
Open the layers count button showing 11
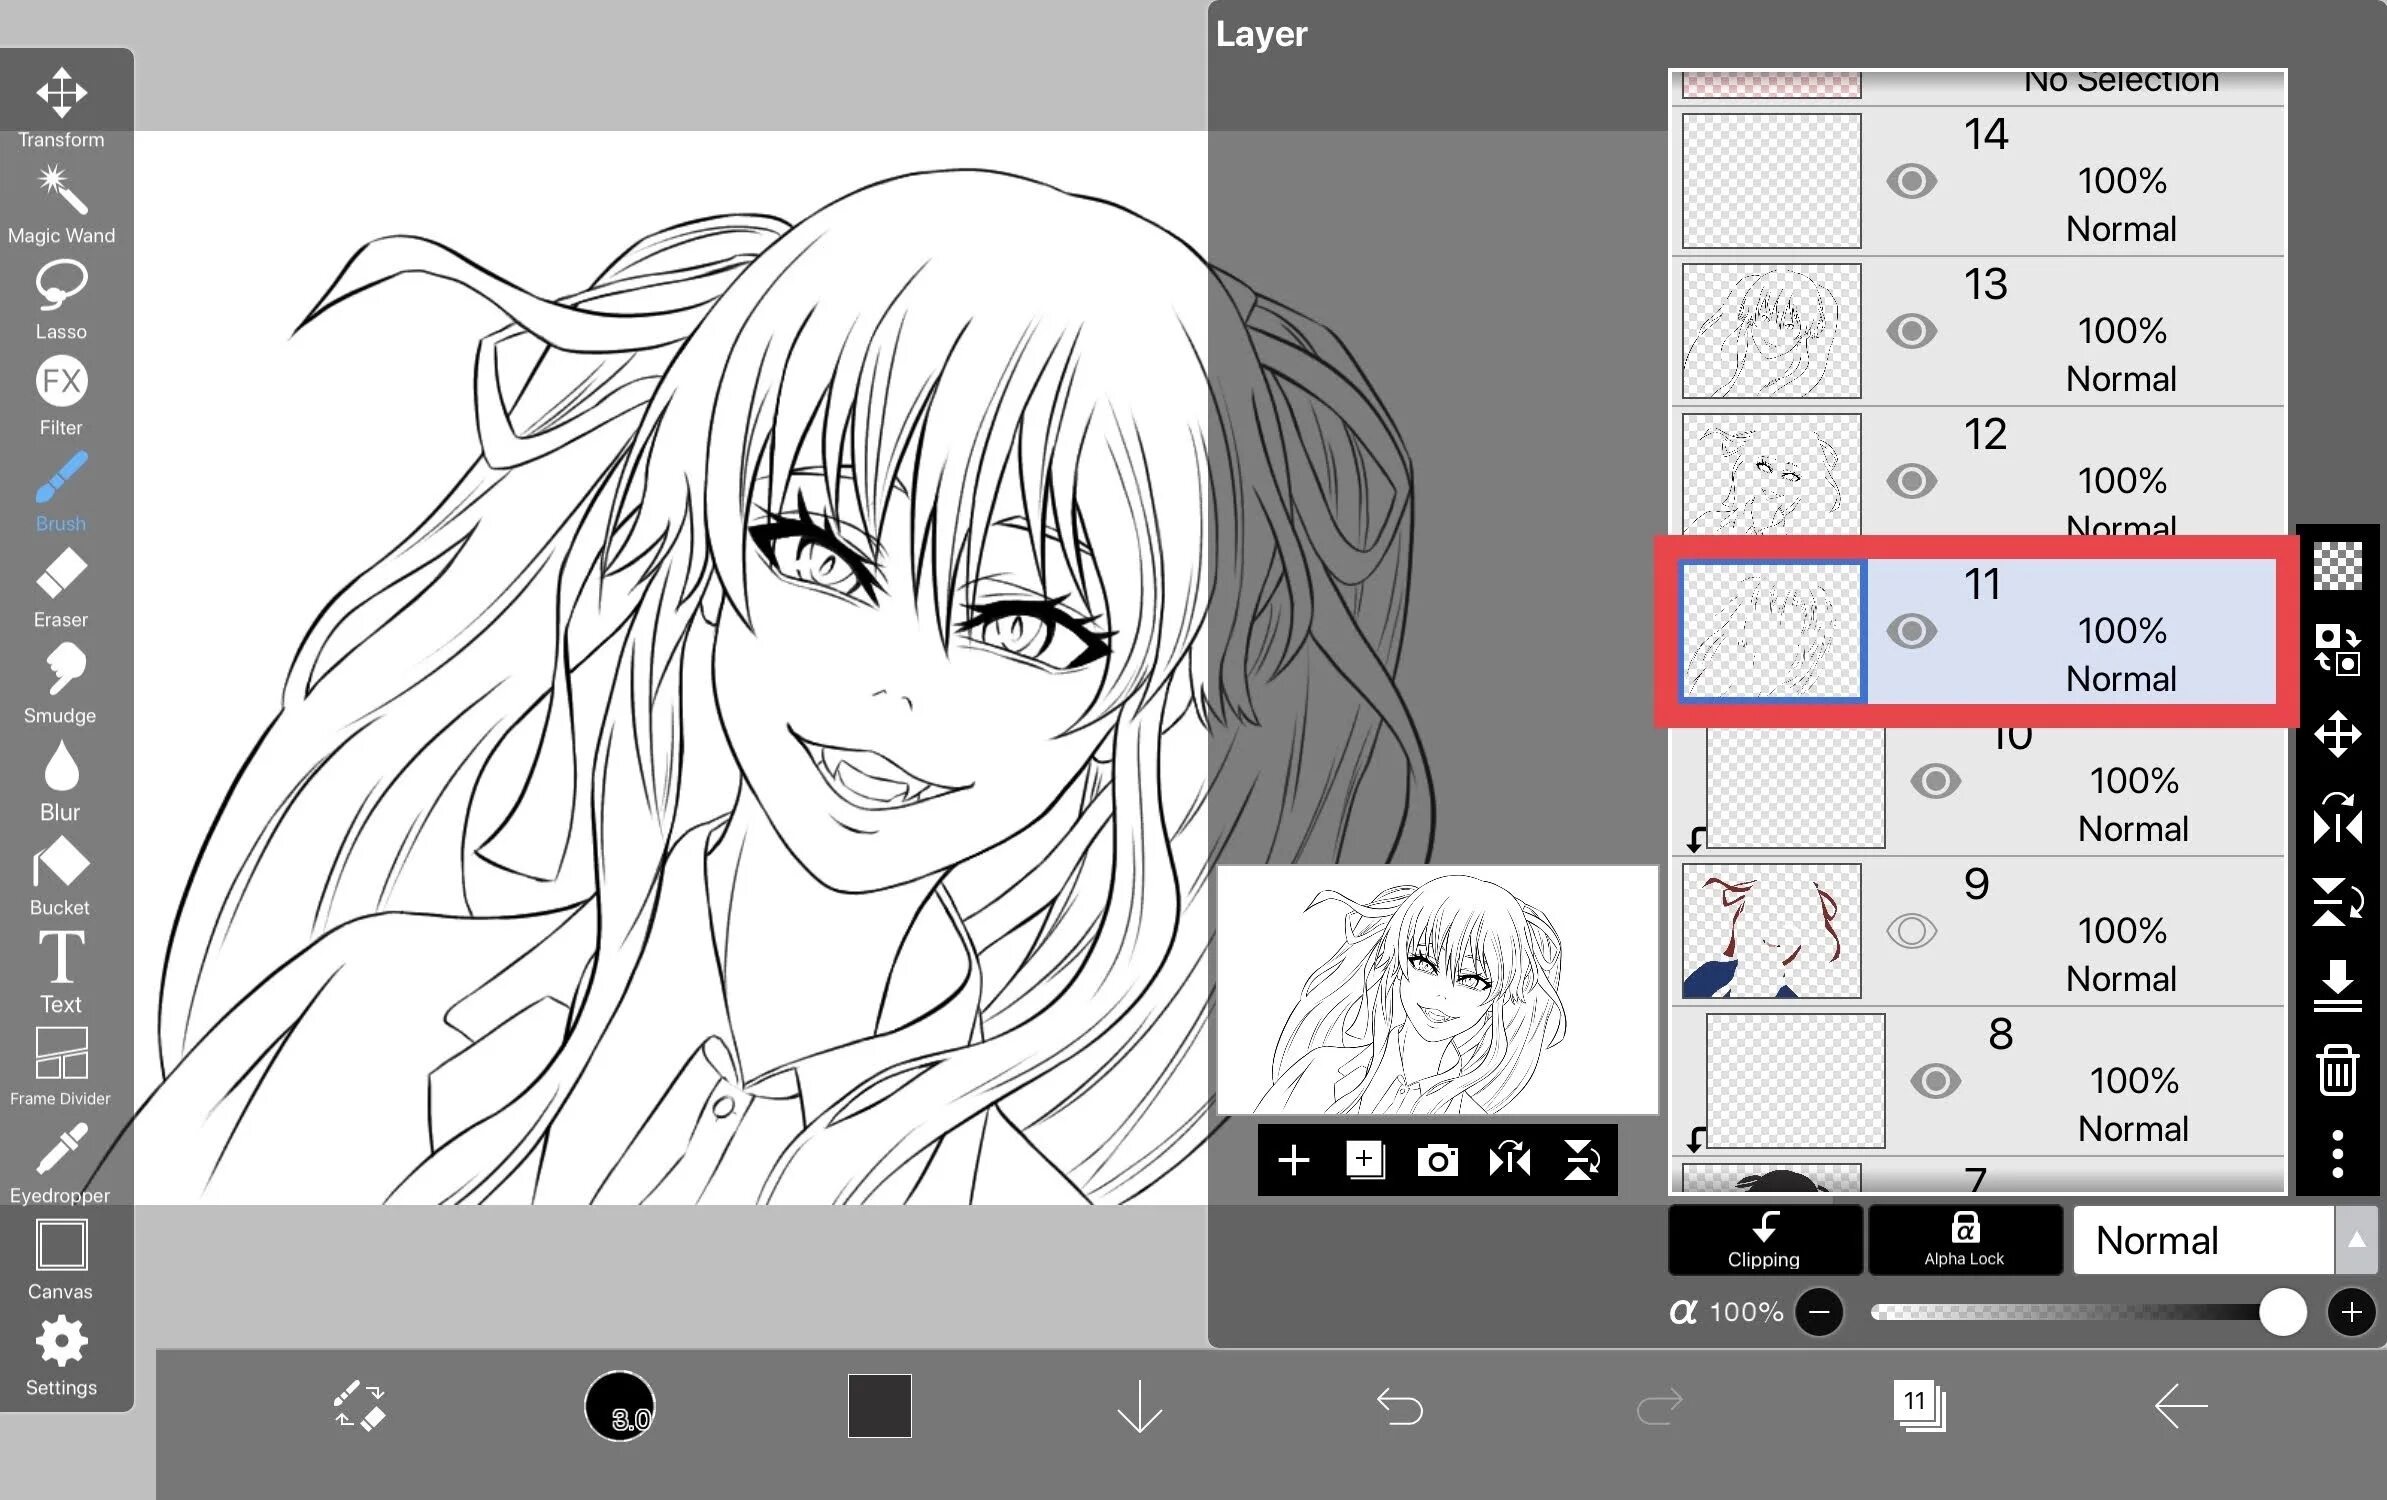pos(1917,1404)
